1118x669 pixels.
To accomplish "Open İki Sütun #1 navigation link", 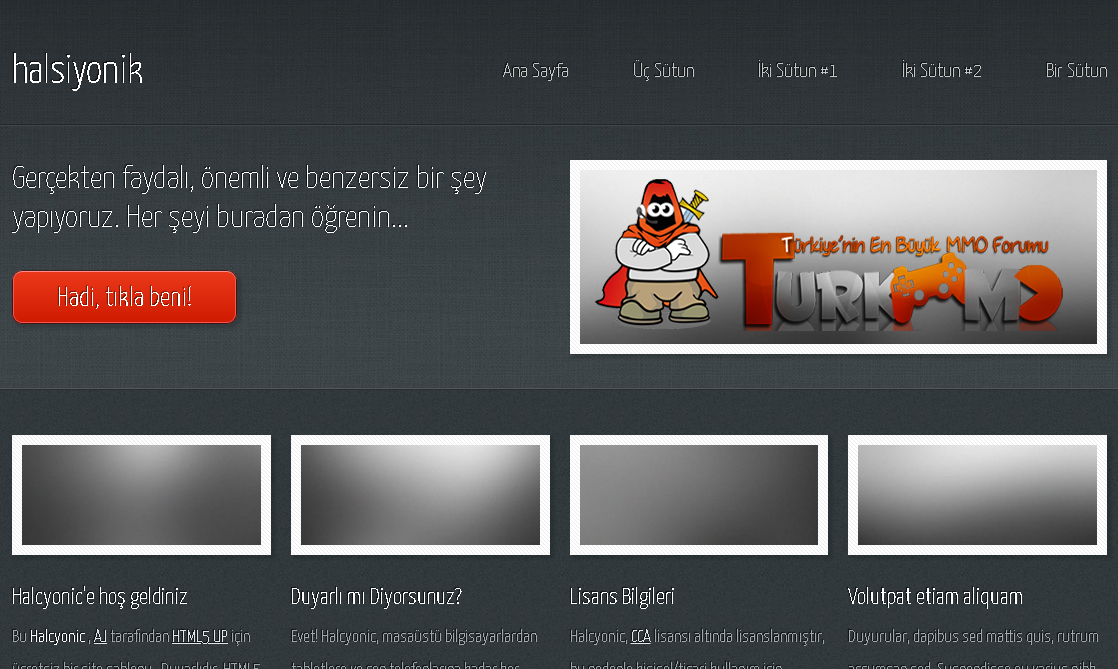I will click(x=797, y=71).
